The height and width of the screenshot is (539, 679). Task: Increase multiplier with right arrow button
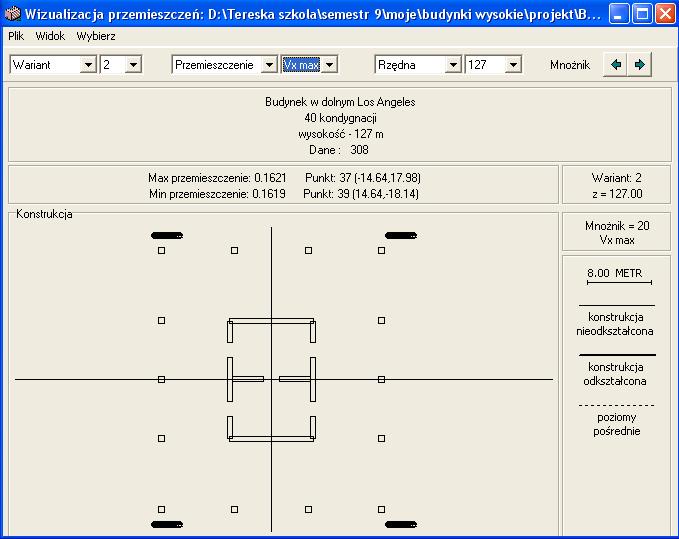tap(639, 65)
